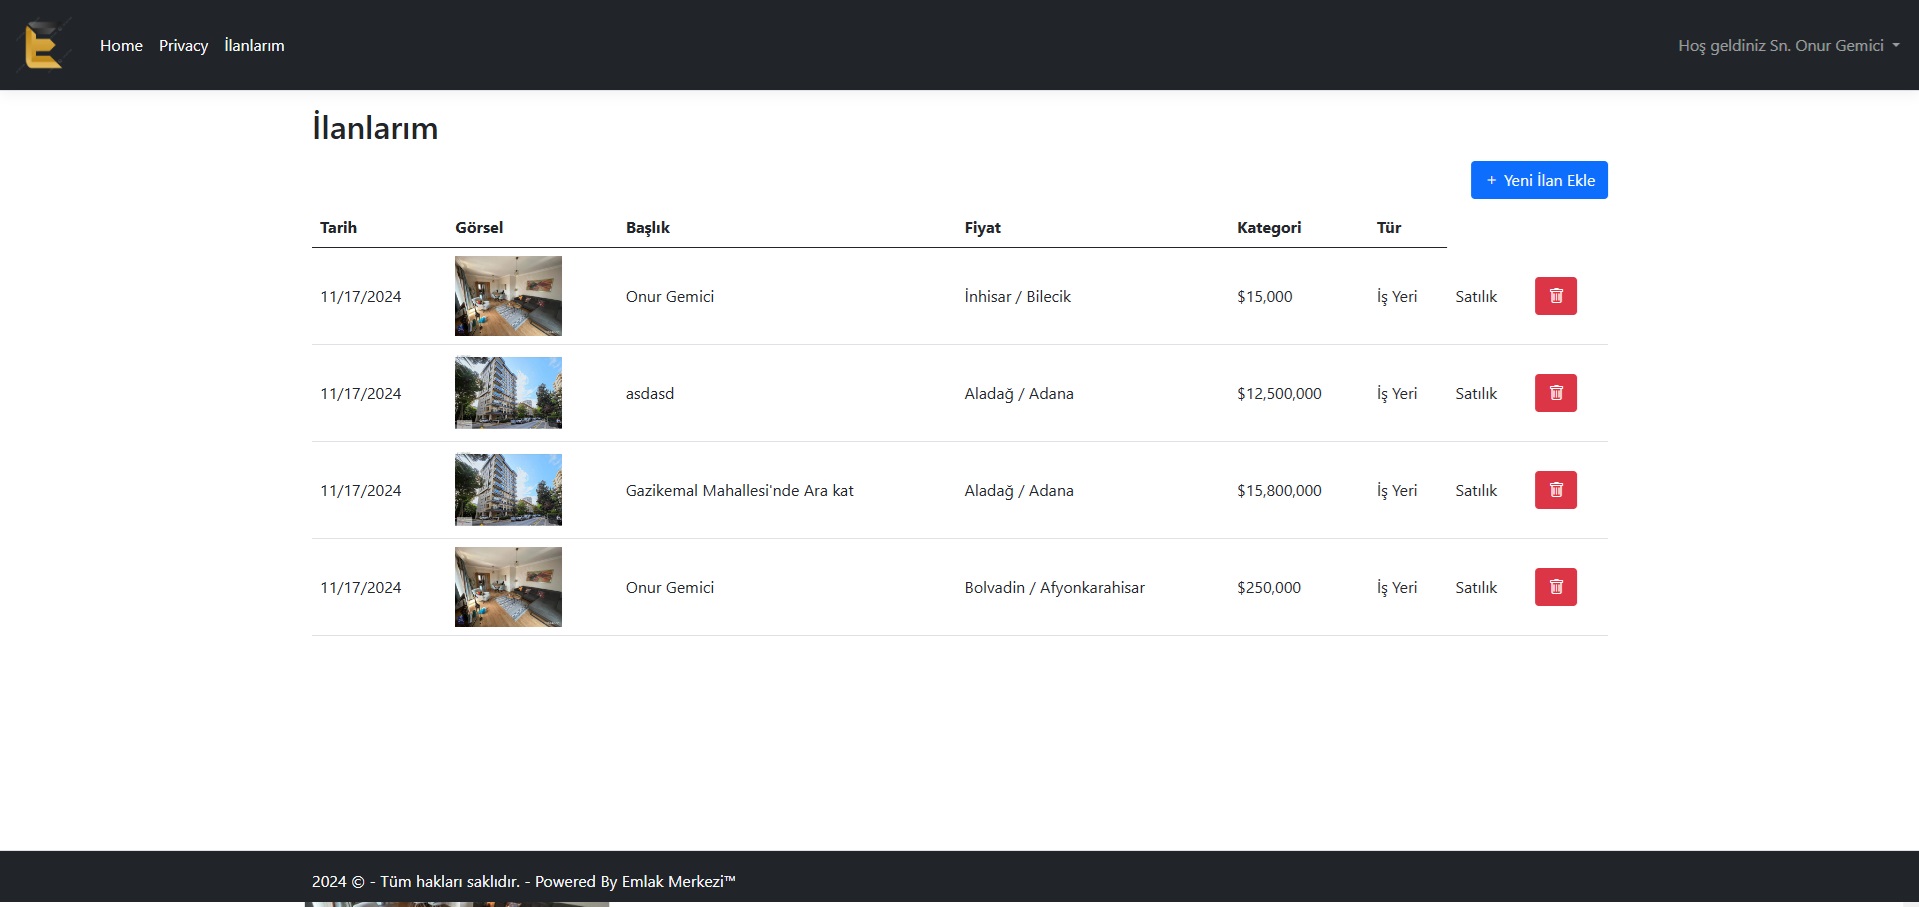The height and width of the screenshot is (907, 1919).
Task: Click 'Onur Gemici' title in $250,000 row
Action: [670, 587]
